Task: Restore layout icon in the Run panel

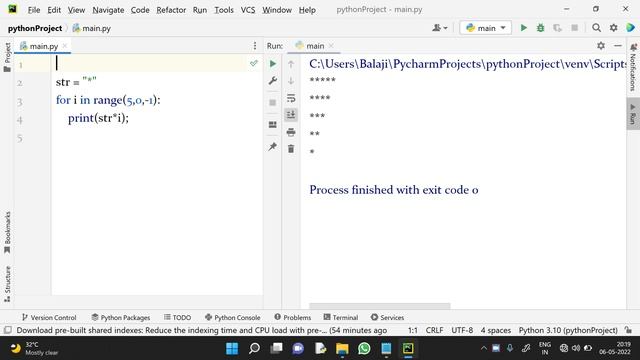Action: pyautogui.click(x=273, y=124)
